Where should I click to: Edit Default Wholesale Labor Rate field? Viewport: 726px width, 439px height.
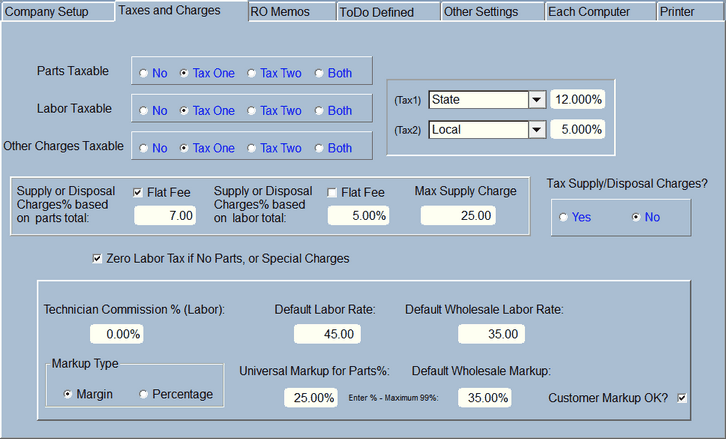(x=491, y=334)
